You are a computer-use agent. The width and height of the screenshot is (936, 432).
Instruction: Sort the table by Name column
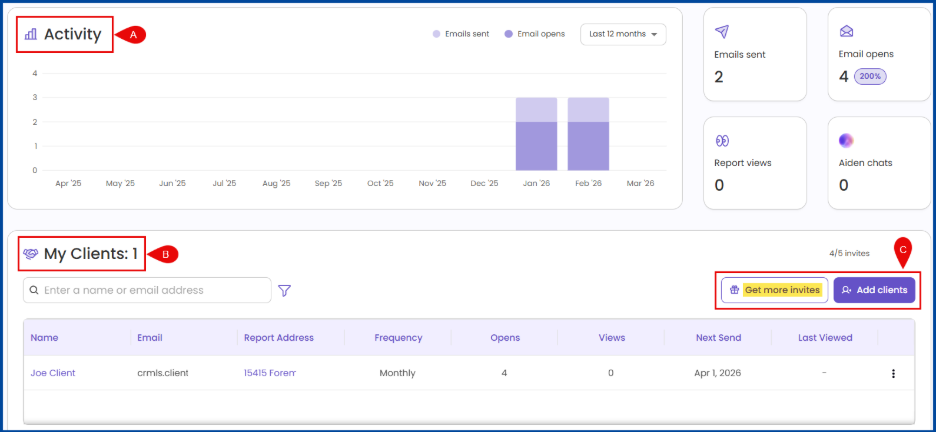(x=44, y=338)
